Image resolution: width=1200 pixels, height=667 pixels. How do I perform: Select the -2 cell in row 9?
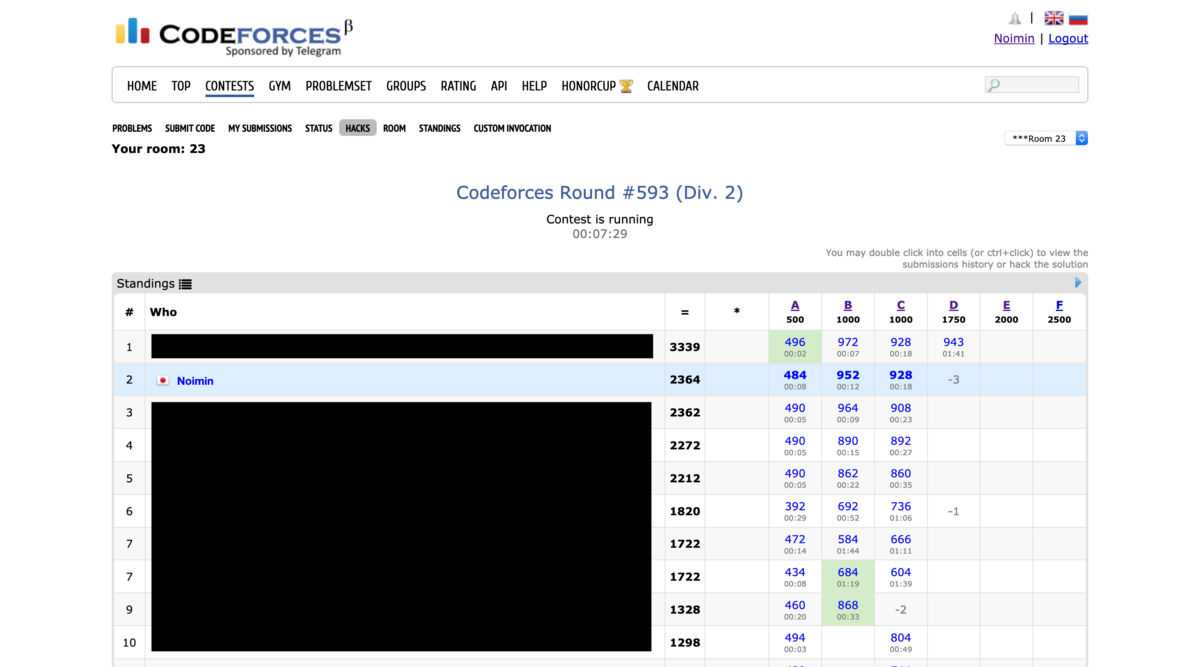(901, 610)
